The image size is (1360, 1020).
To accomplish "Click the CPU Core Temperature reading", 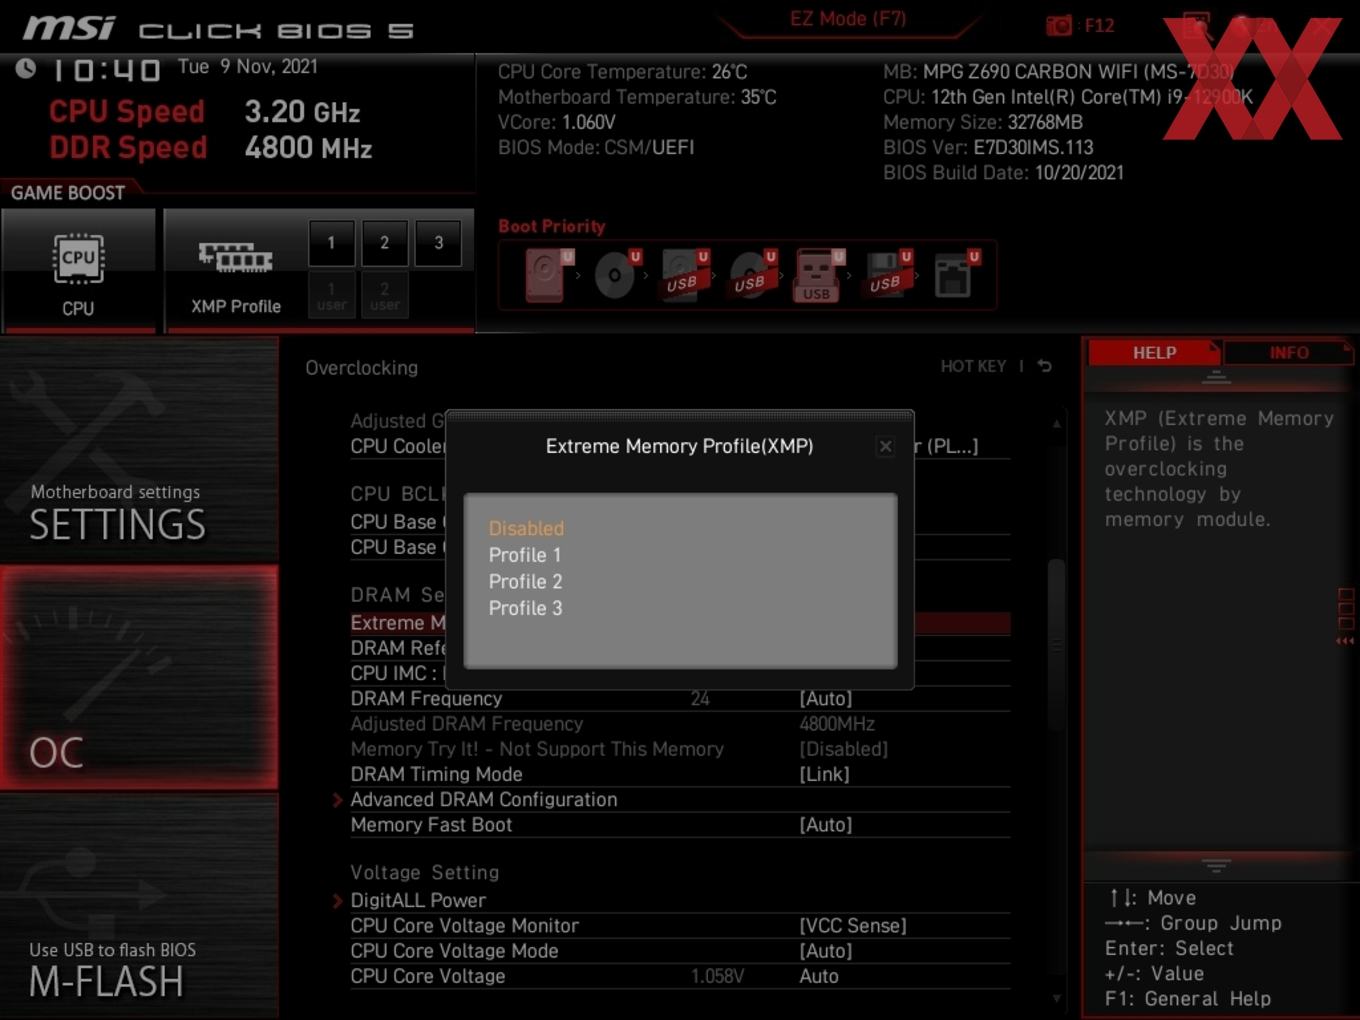I will pyautogui.click(x=622, y=72).
